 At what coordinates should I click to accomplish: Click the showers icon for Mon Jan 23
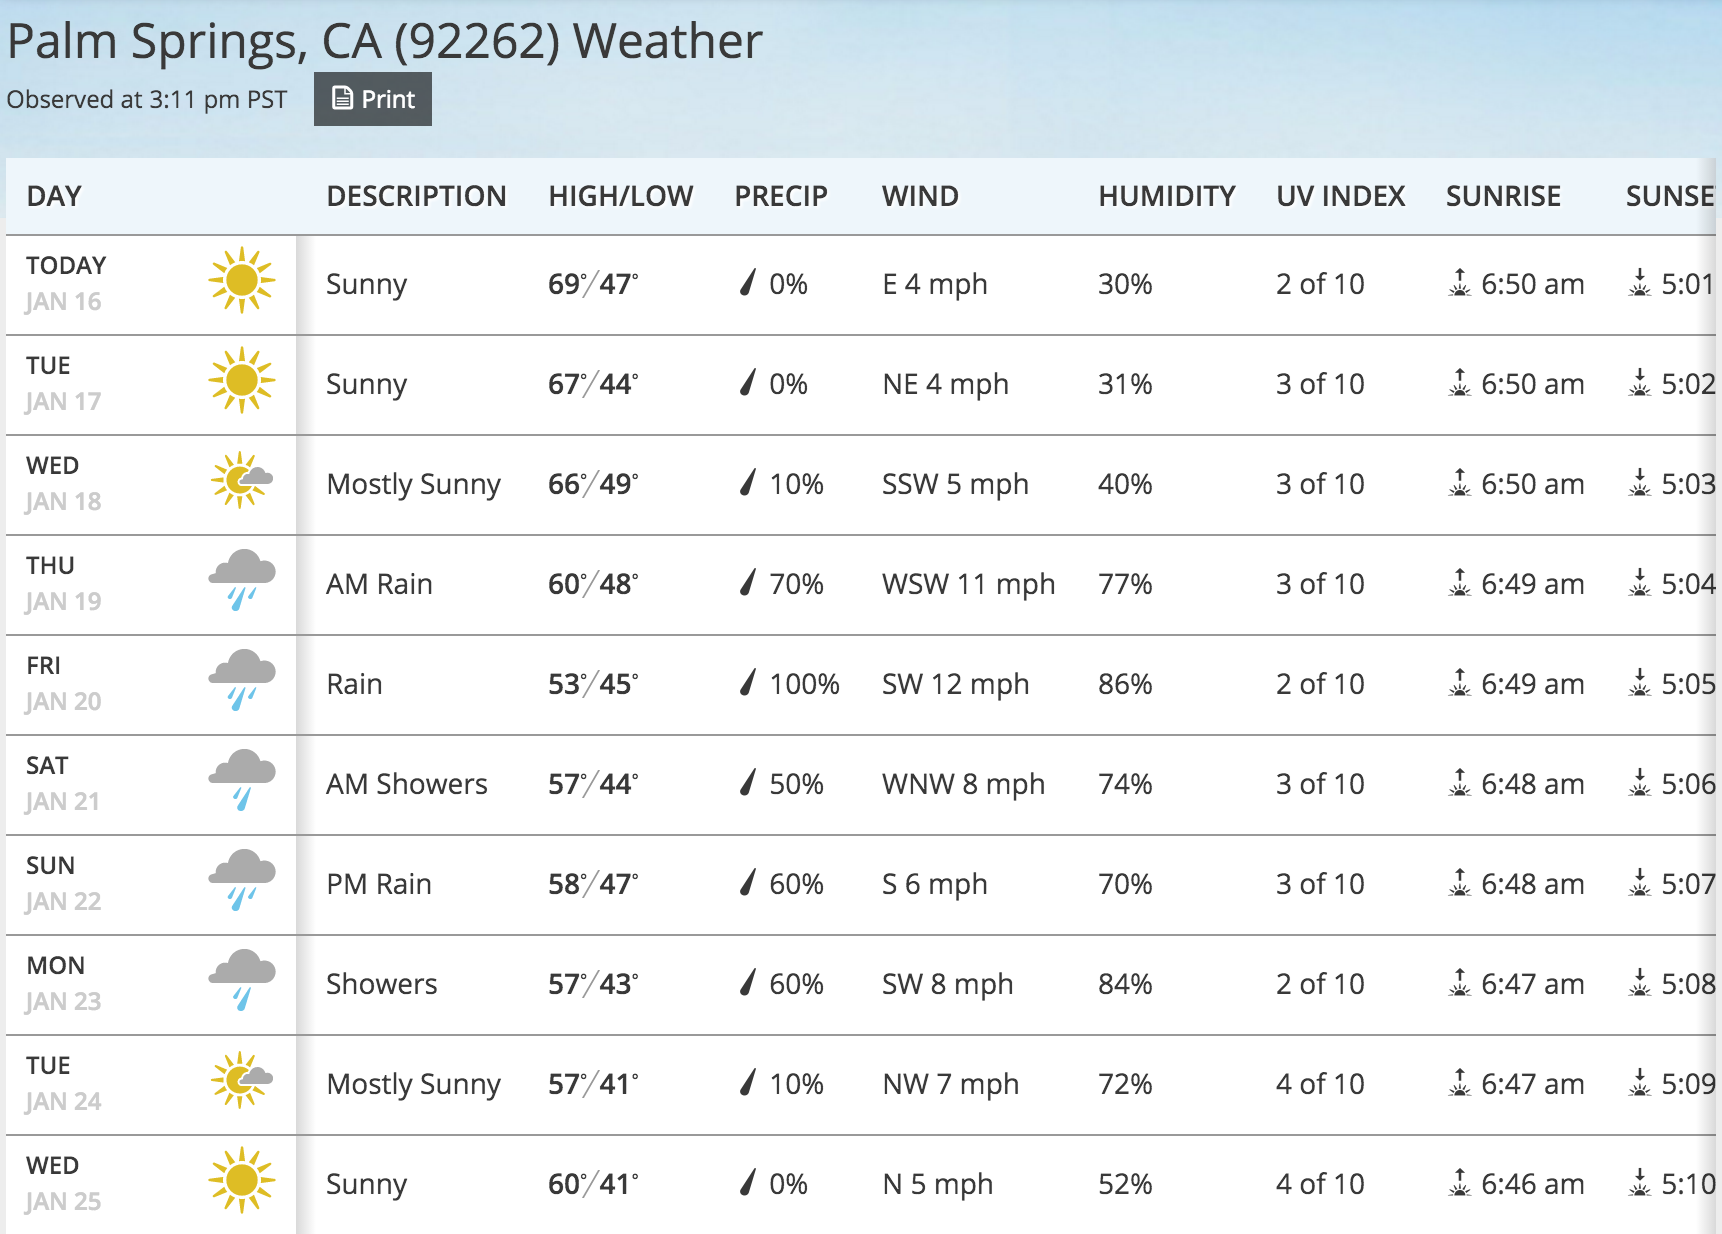241,980
